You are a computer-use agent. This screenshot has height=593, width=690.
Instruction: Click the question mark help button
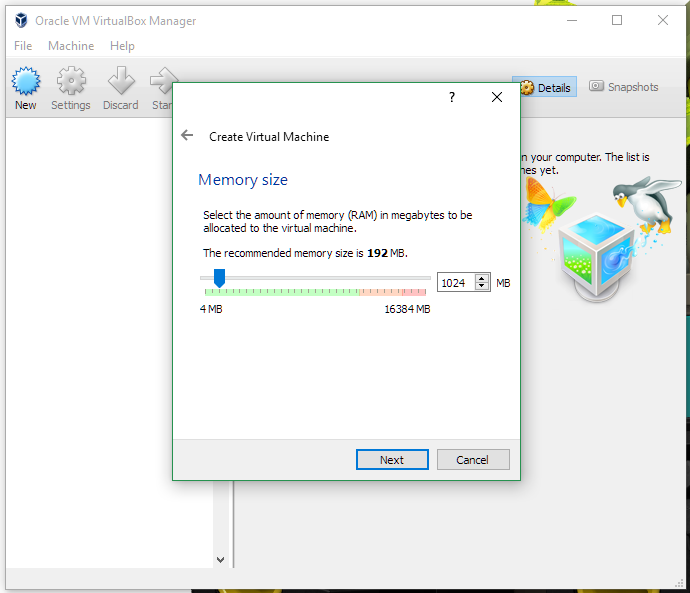point(451,97)
